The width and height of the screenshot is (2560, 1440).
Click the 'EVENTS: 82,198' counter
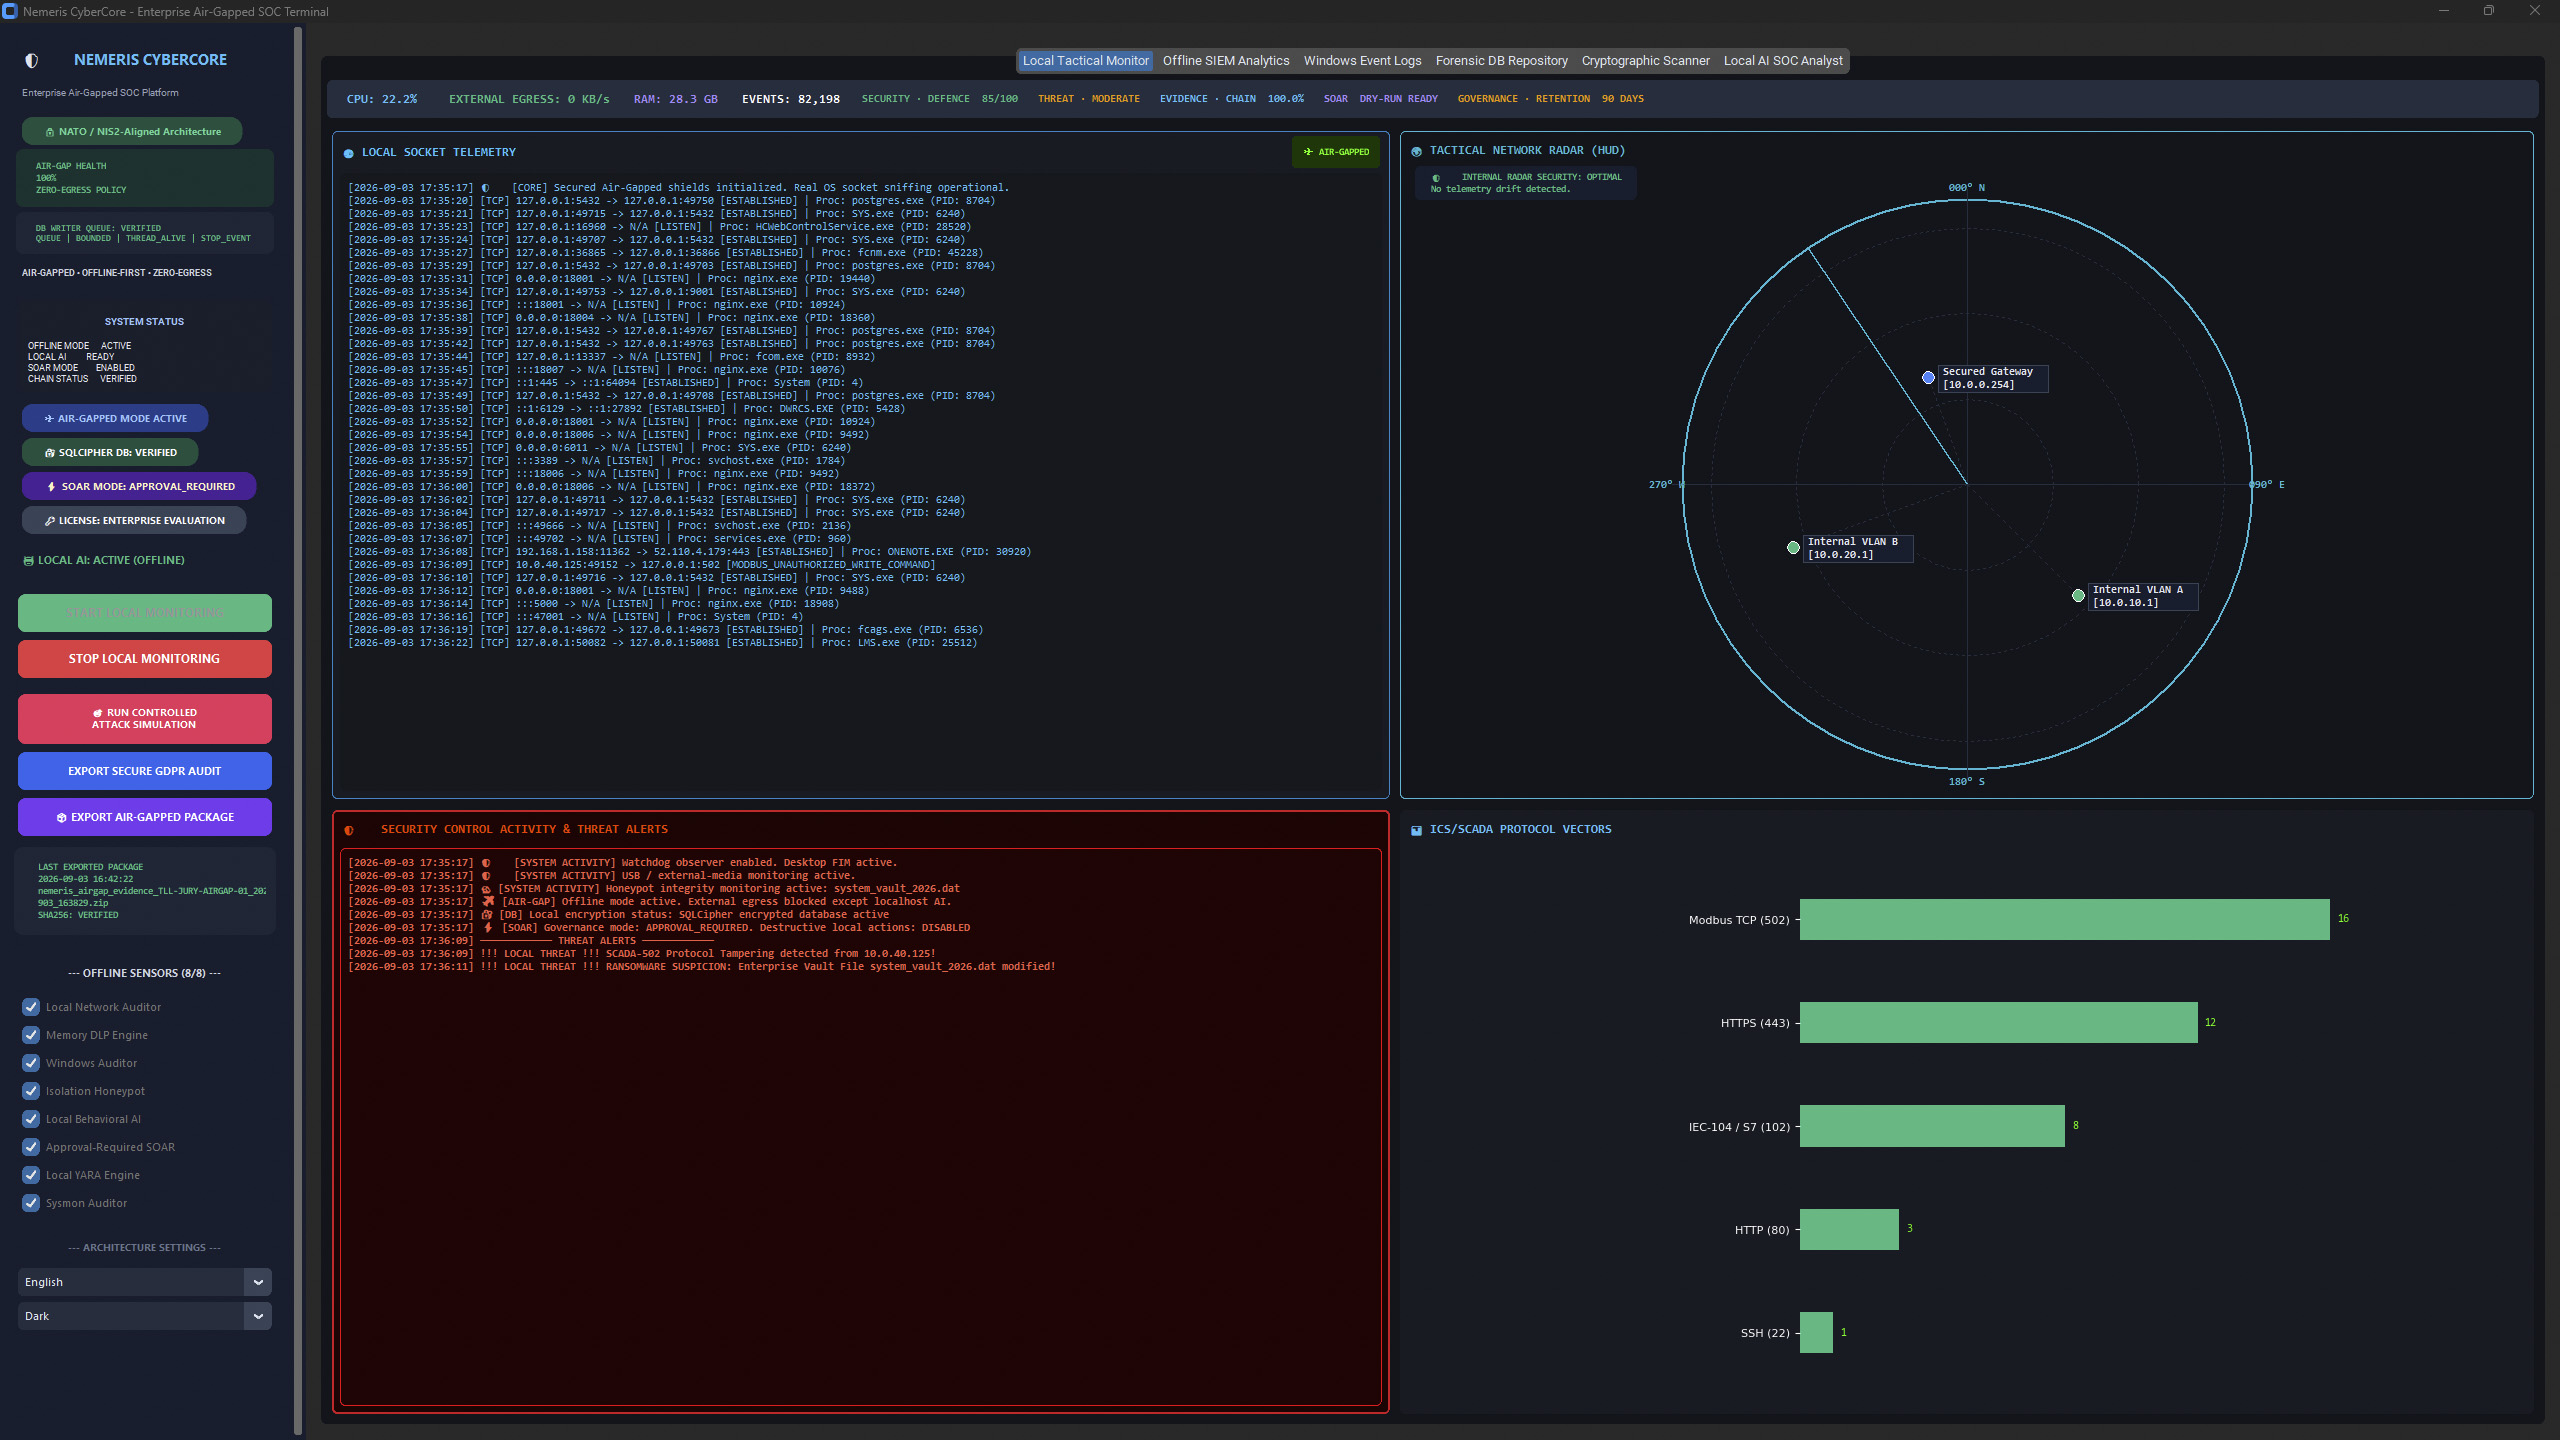click(x=791, y=99)
